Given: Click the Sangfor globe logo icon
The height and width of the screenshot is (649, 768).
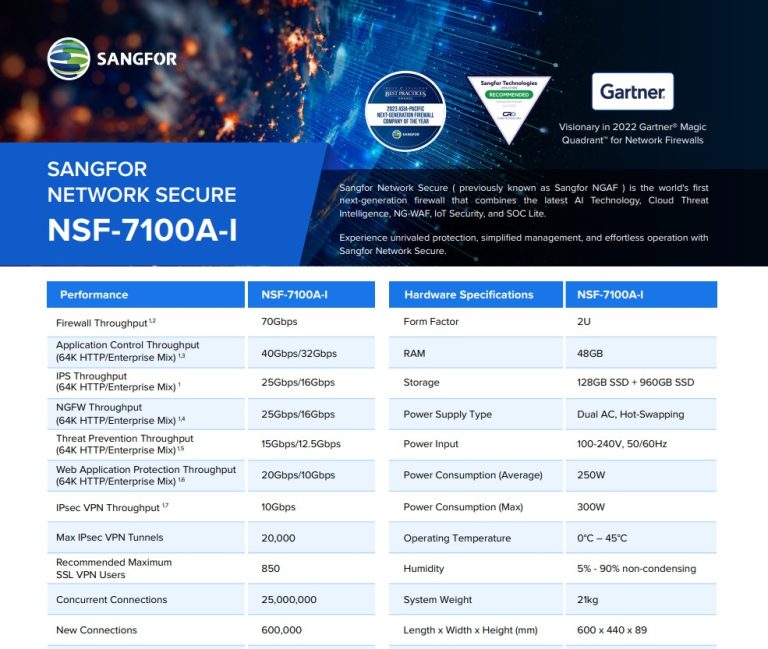Looking at the screenshot, I should (x=68, y=58).
